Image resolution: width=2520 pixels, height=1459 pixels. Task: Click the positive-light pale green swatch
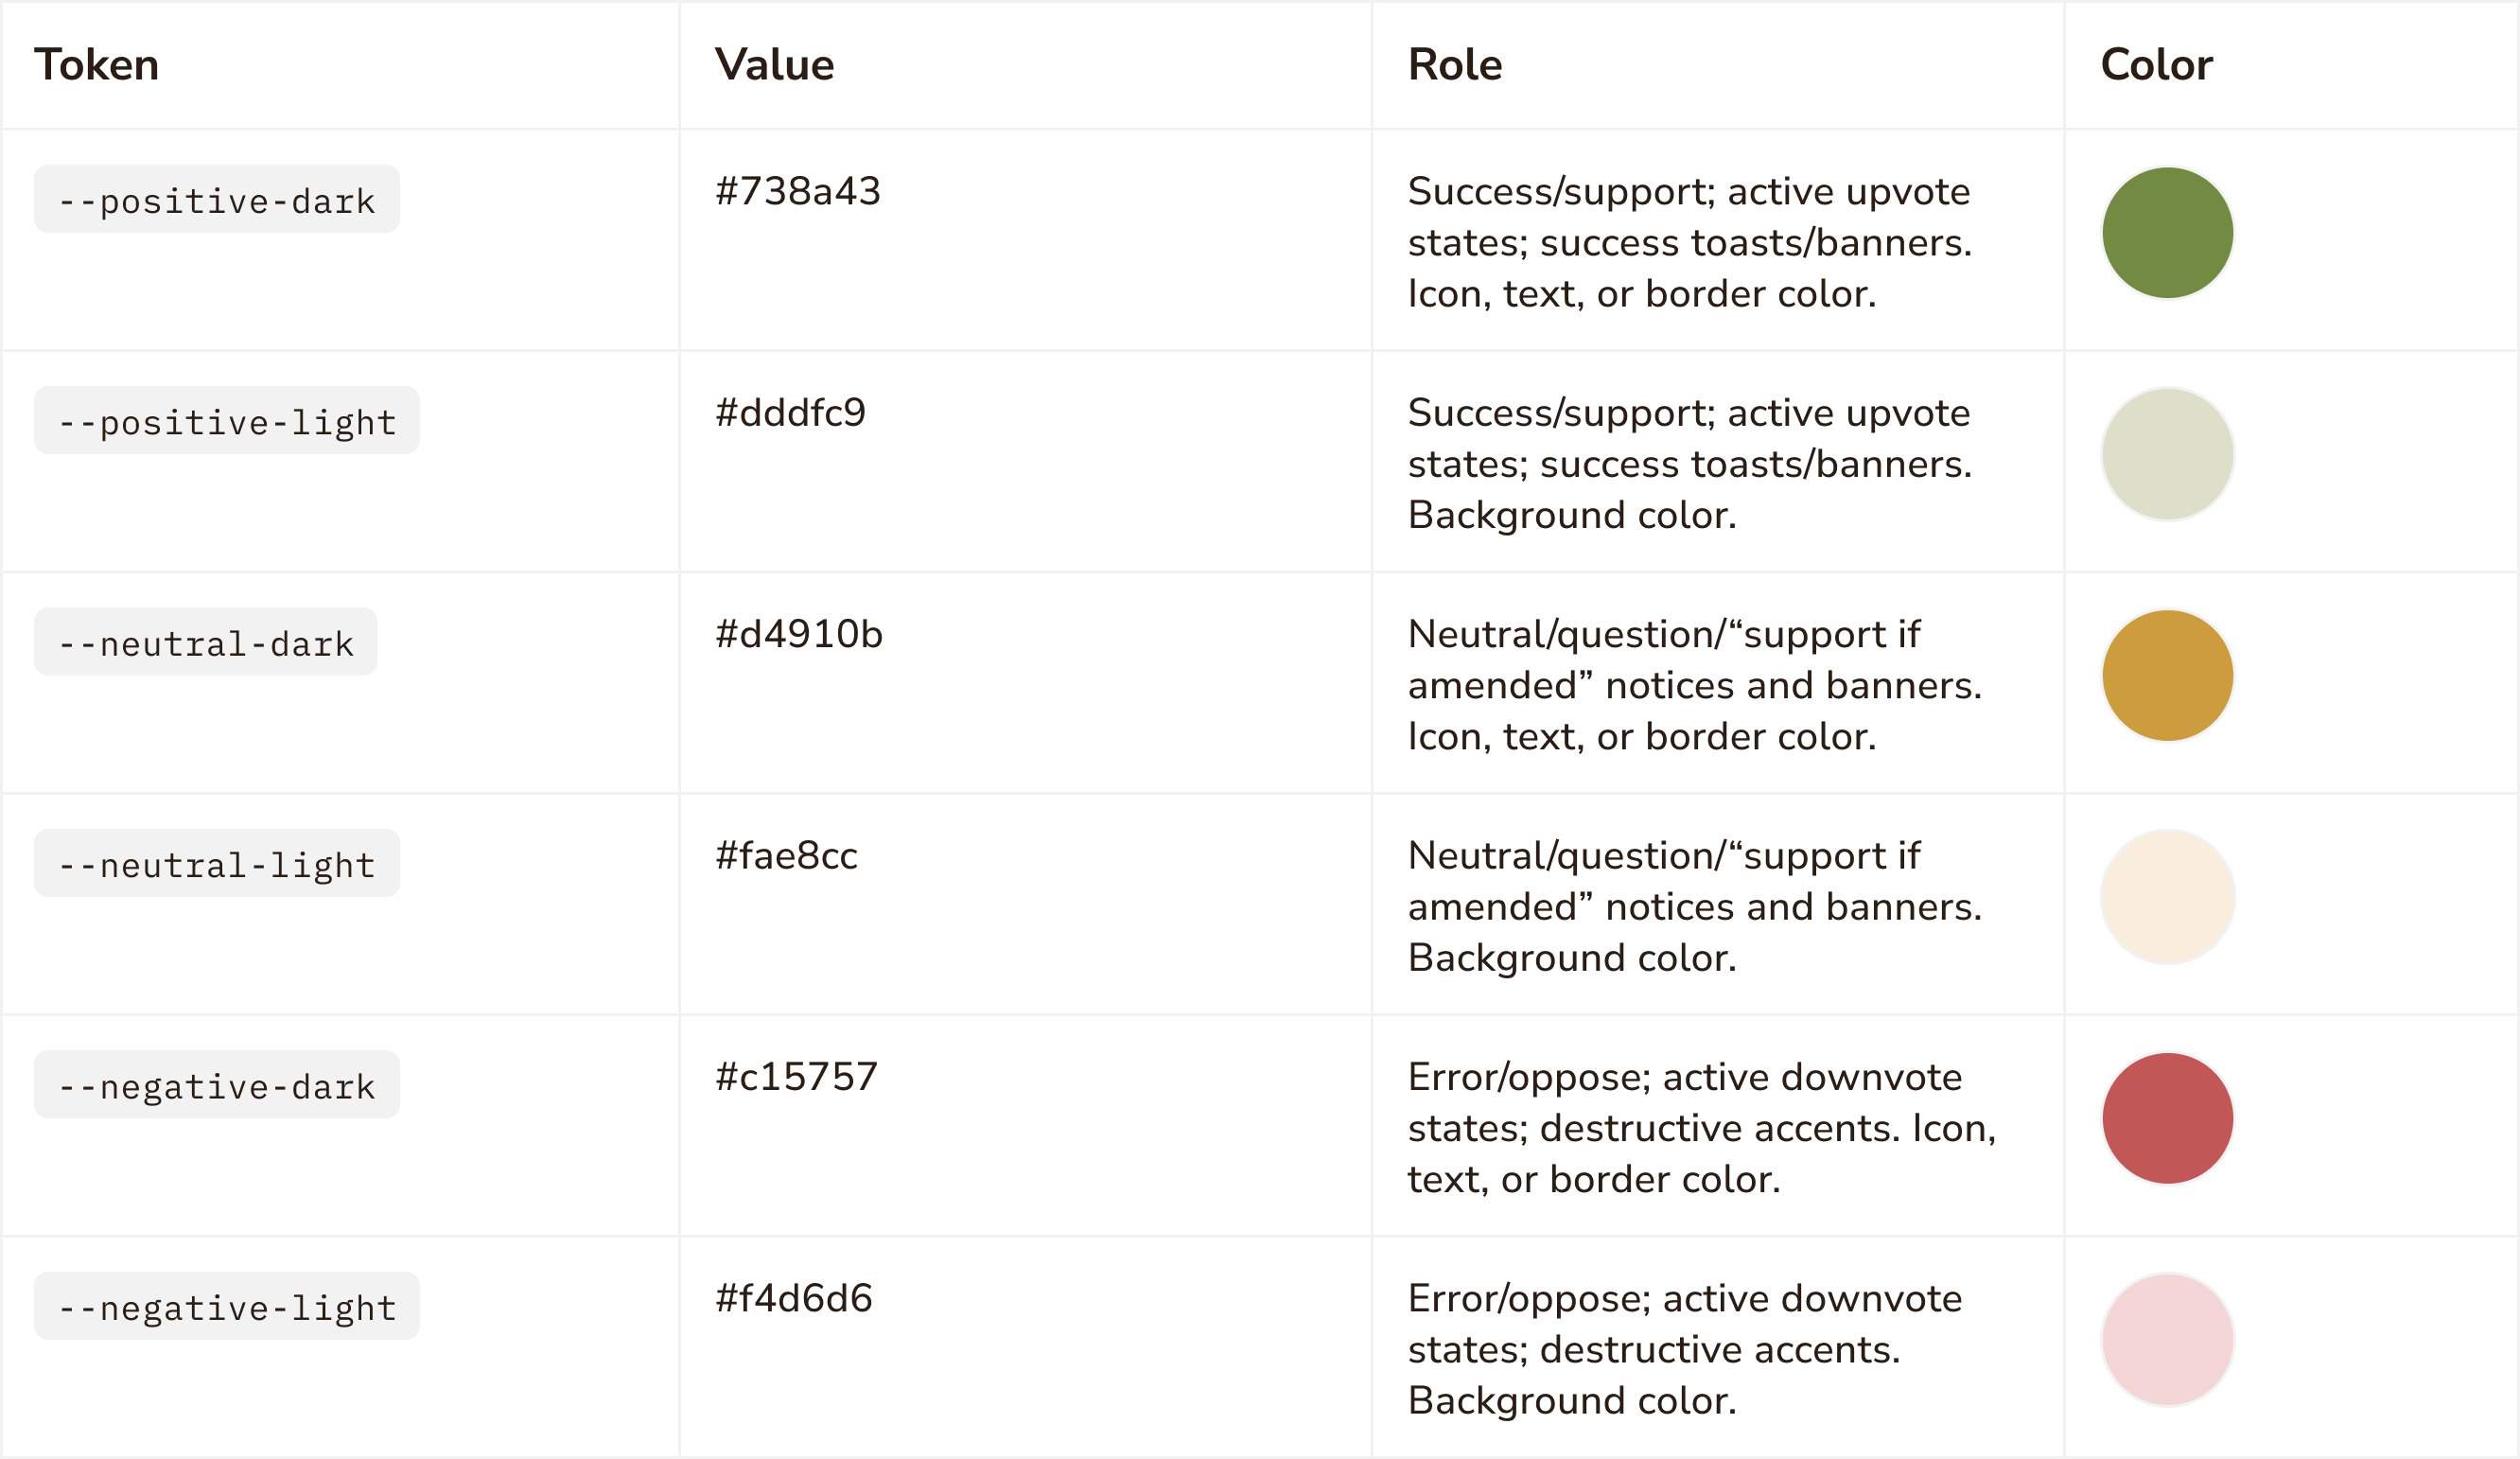(x=2167, y=454)
